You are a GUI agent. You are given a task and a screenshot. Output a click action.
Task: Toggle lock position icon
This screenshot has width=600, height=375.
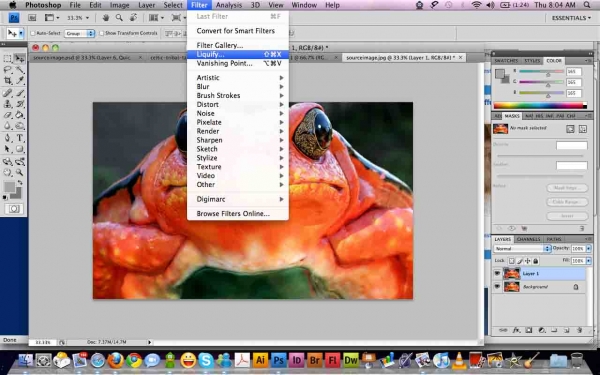pos(527,261)
